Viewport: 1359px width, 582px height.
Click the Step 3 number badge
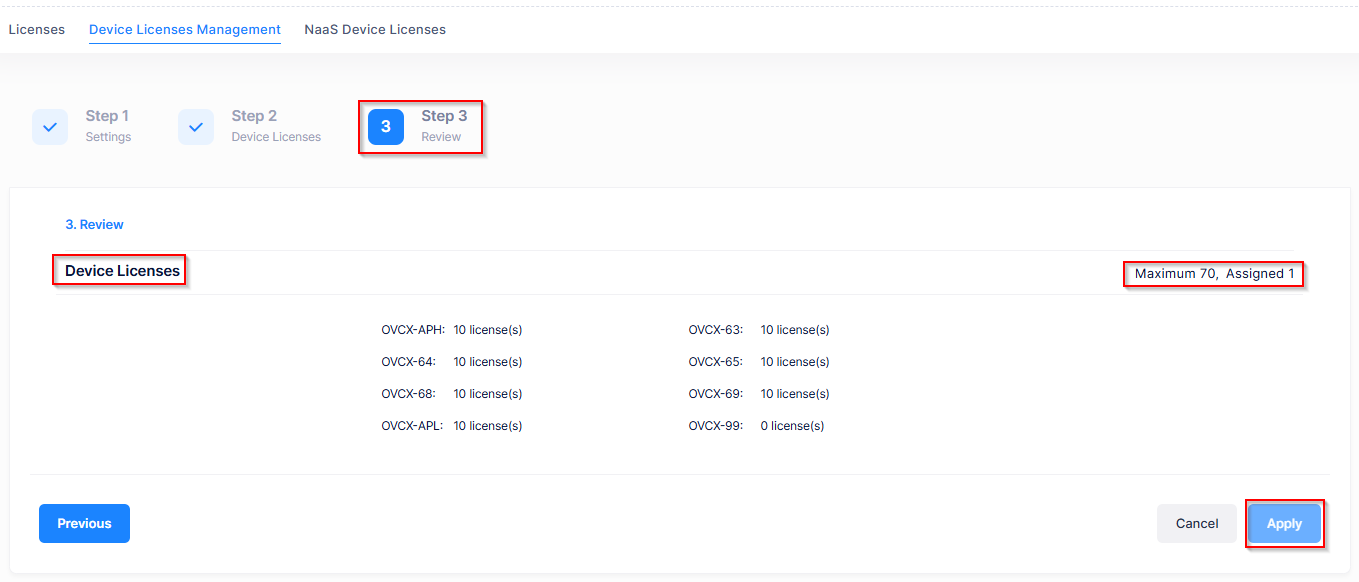tap(386, 127)
